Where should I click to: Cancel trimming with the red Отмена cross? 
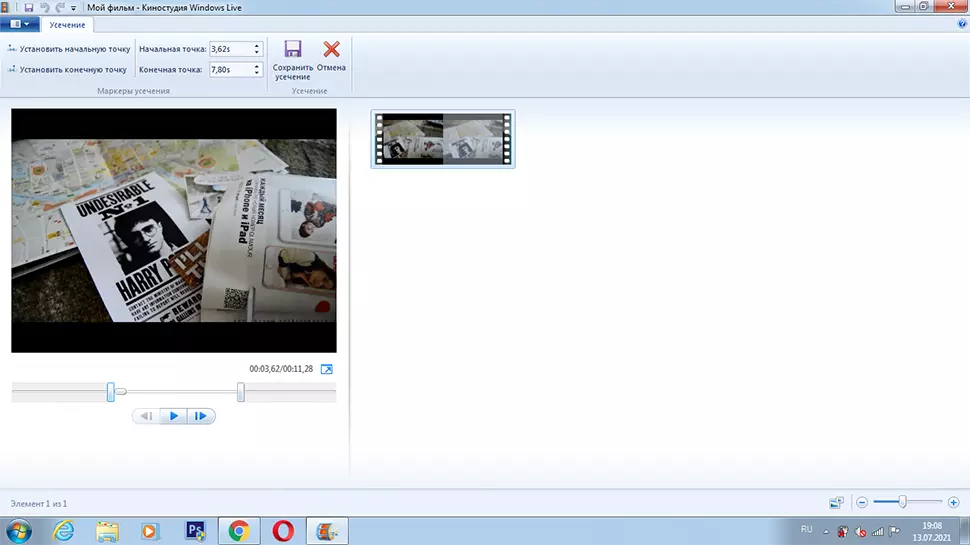pyautogui.click(x=331, y=50)
